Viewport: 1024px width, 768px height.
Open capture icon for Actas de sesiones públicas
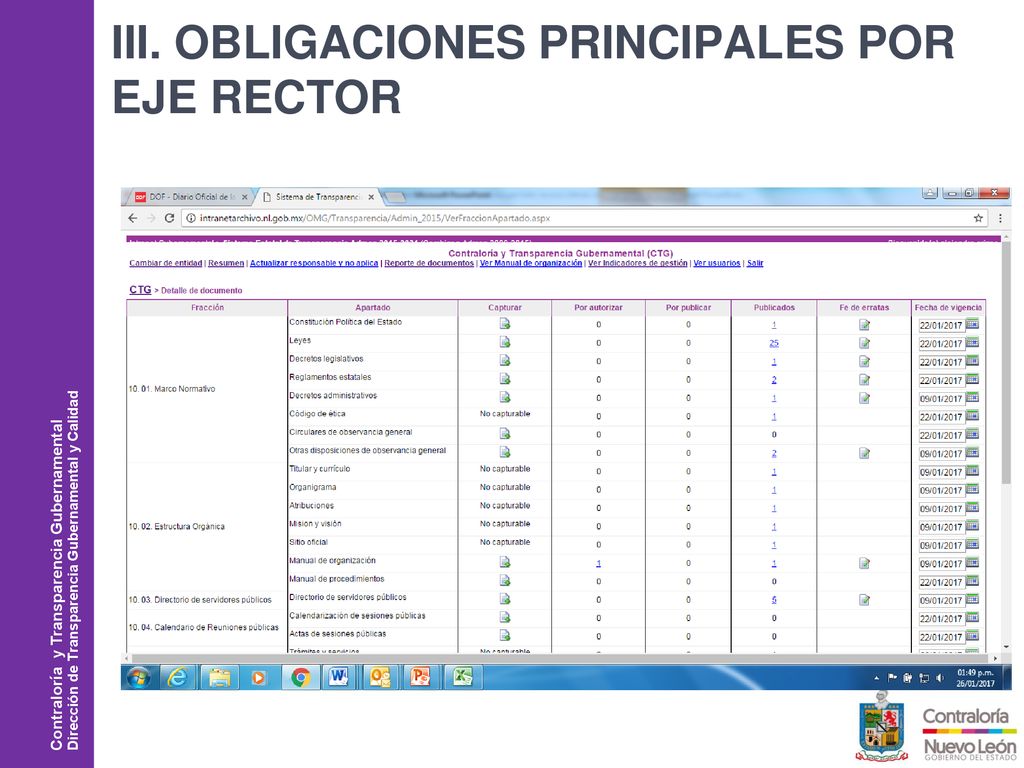point(504,635)
